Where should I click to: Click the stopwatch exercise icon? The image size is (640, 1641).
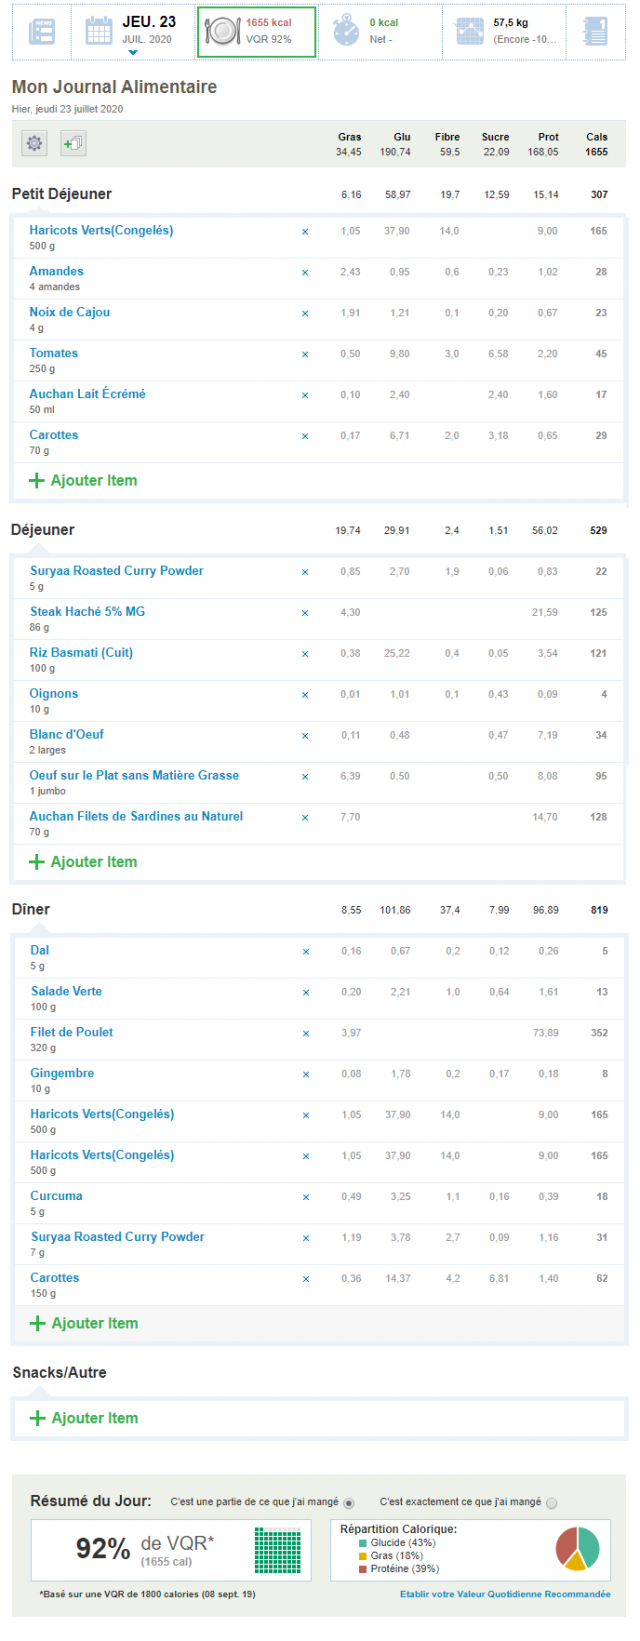pyautogui.click(x=346, y=31)
